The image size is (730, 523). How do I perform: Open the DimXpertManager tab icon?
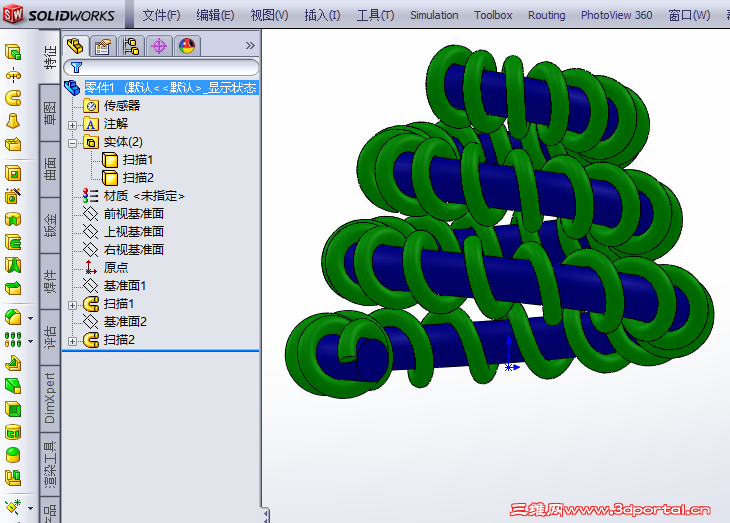[159, 46]
